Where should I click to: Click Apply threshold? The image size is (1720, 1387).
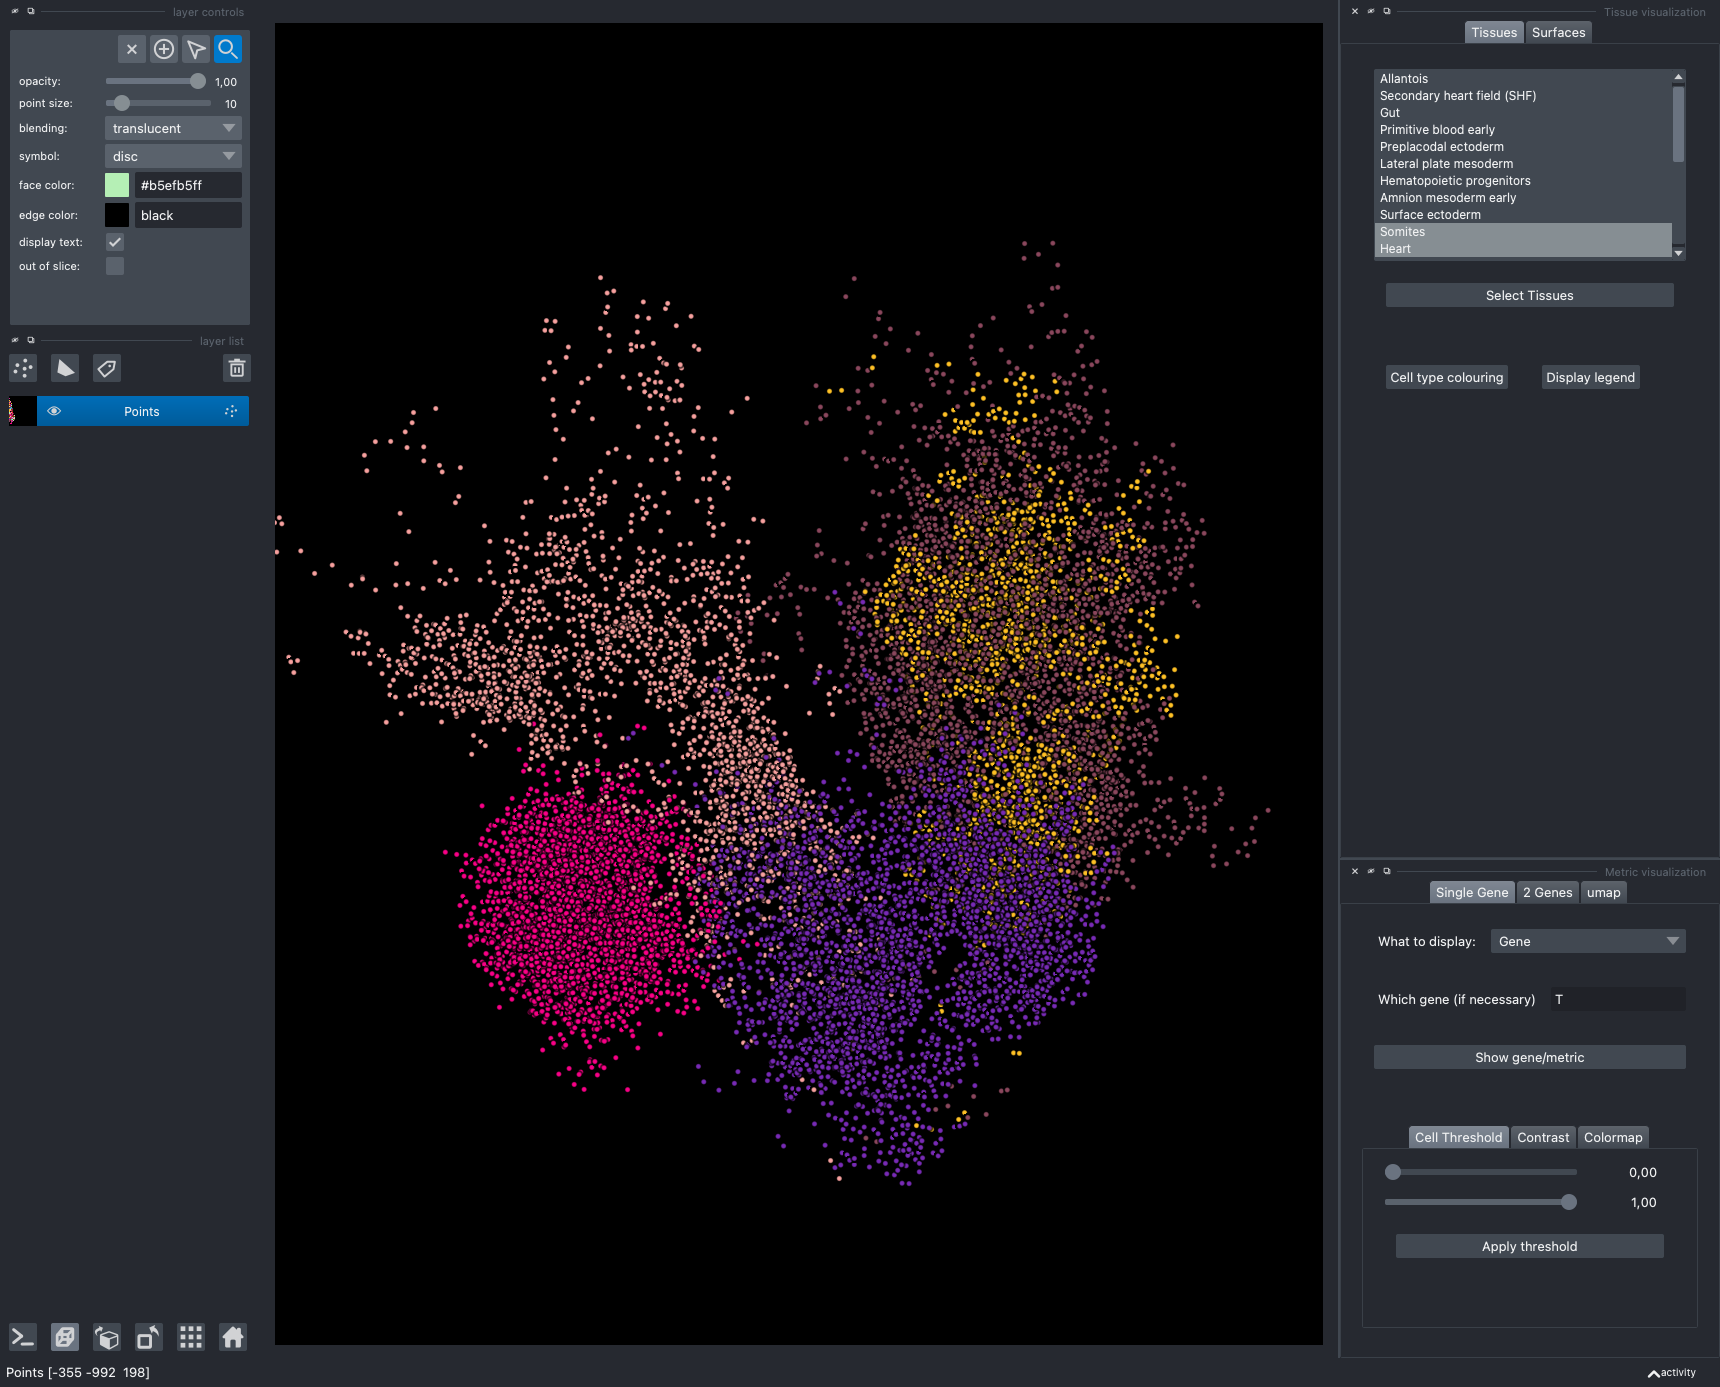tap(1528, 1246)
